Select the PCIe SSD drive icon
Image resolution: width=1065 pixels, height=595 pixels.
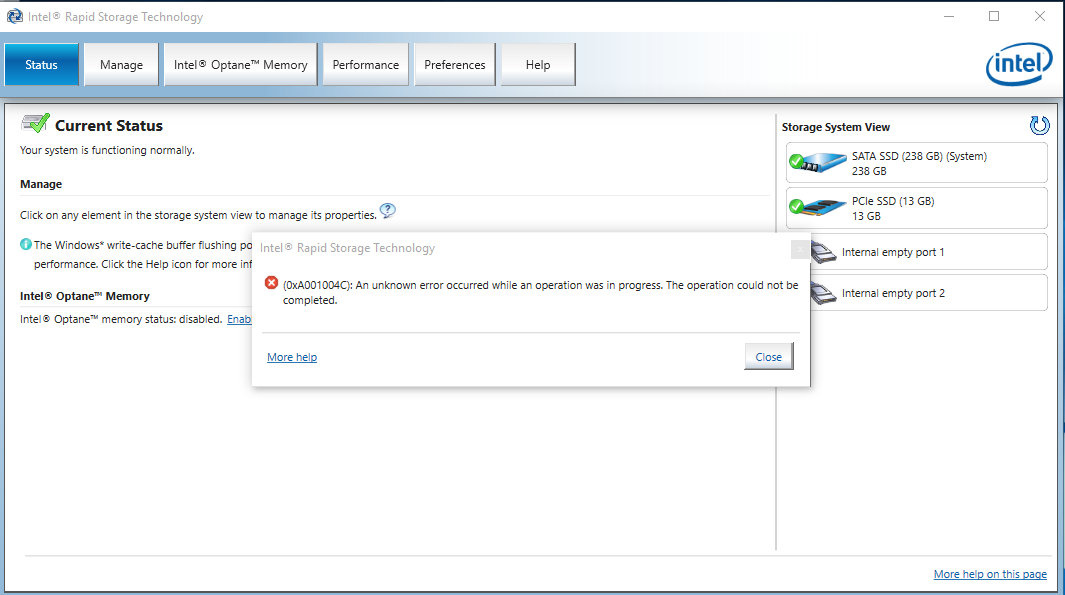pyautogui.click(x=819, y=207)
